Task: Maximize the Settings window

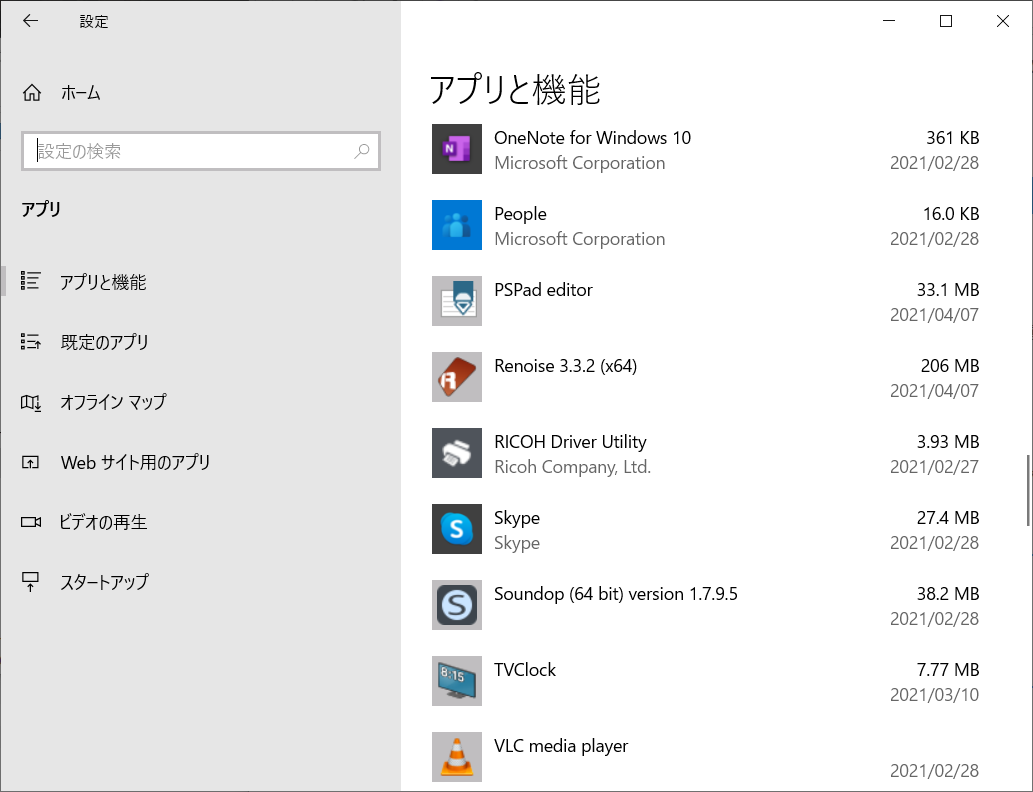Action: tap(945, 21)
